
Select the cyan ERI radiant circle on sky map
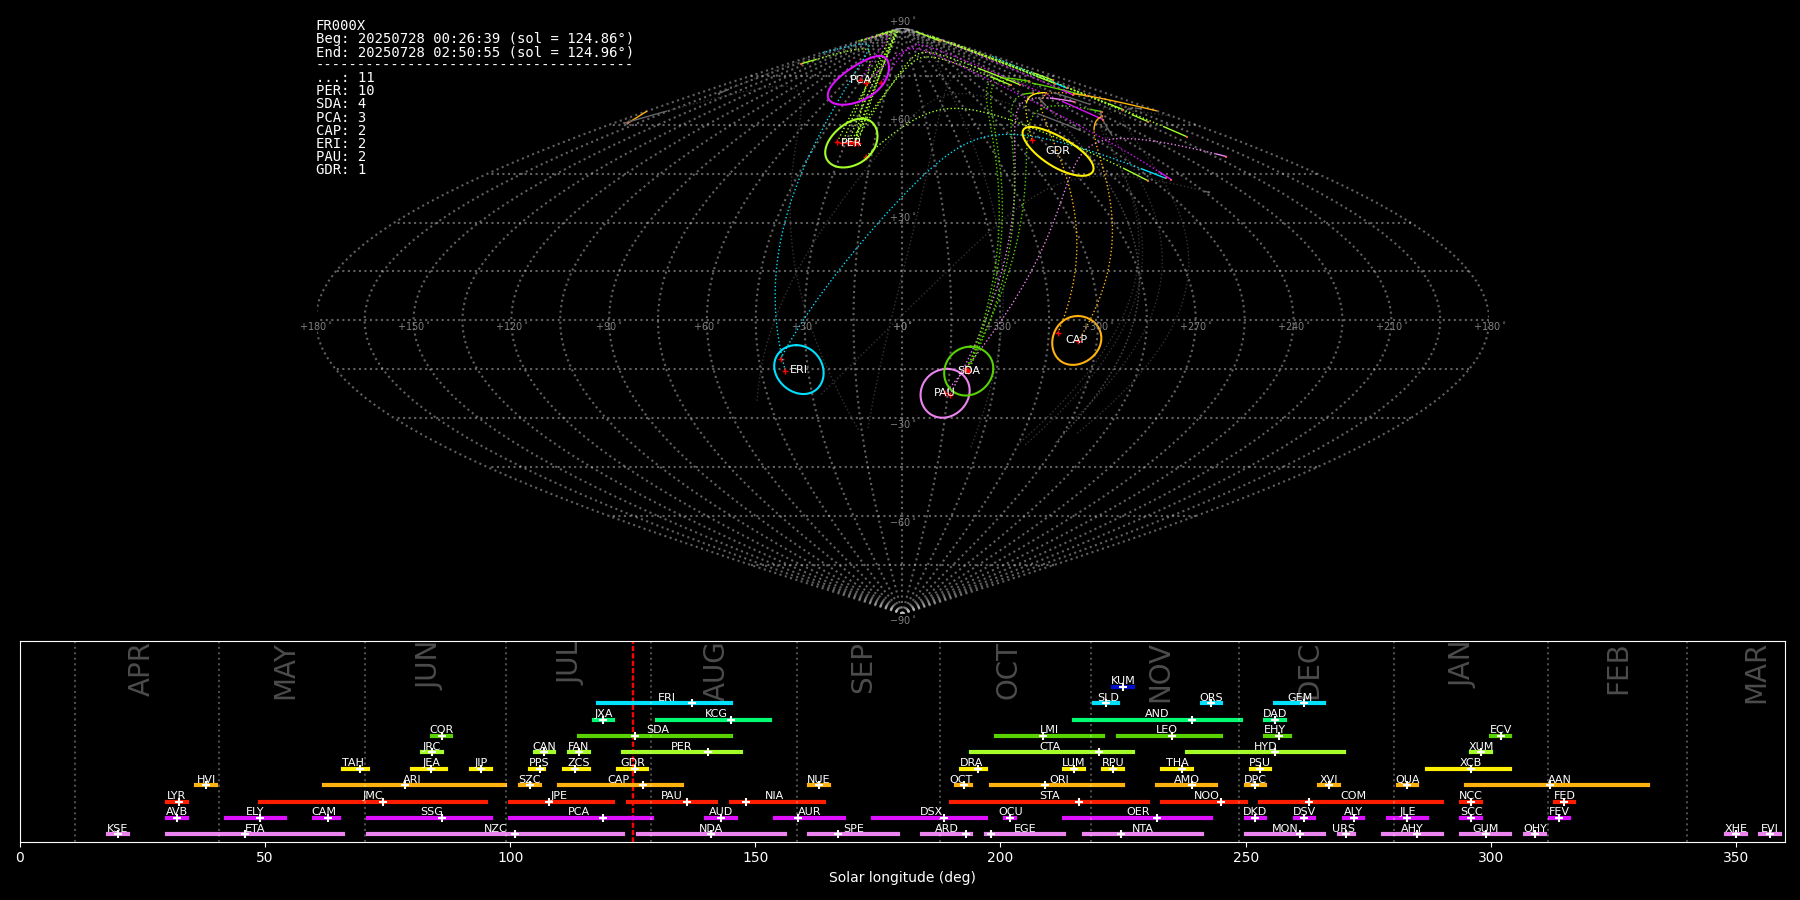click(799, 369)
